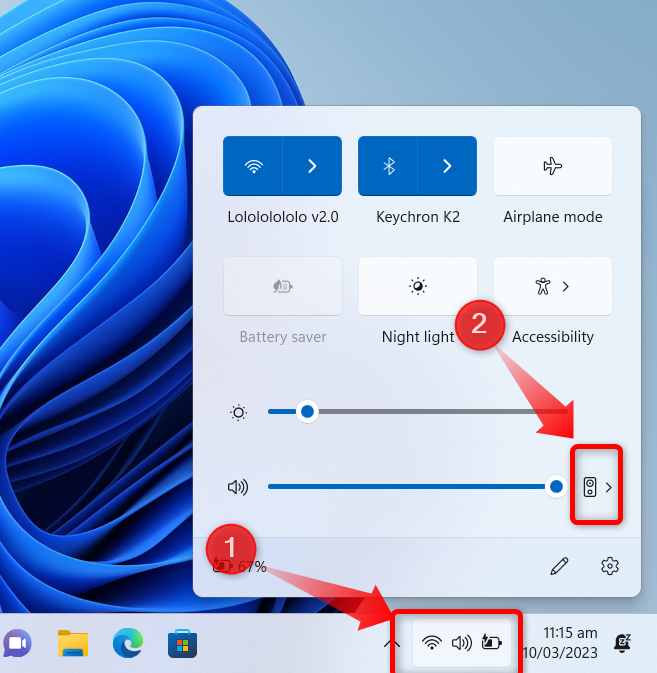The width and height of the screenshot is (657, 673).
Task: Open Microsoft Store from the taskbar
Action: [x=182, y=643]
